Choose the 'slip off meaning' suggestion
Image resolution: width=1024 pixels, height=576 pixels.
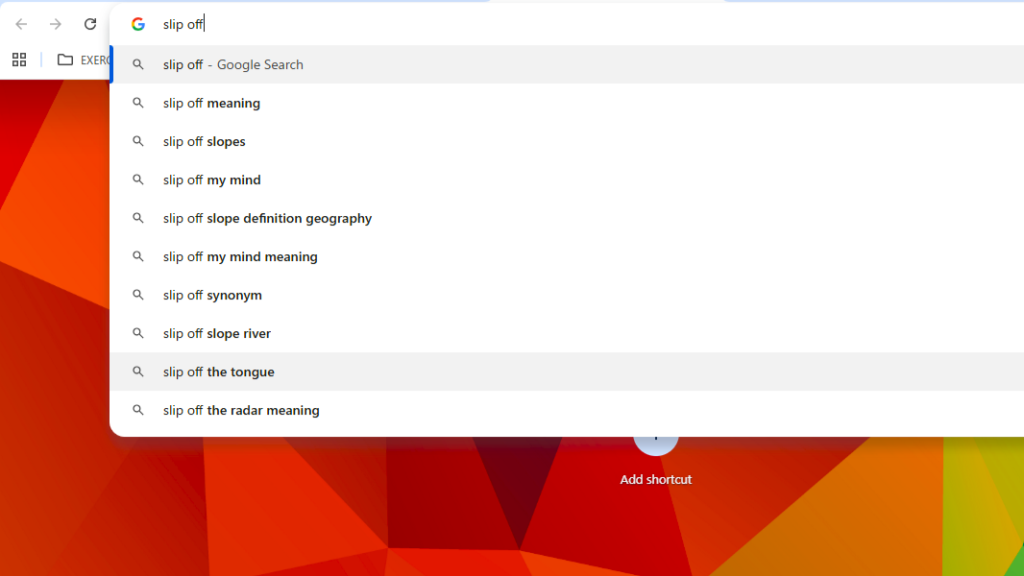click(x=211, y=103)
